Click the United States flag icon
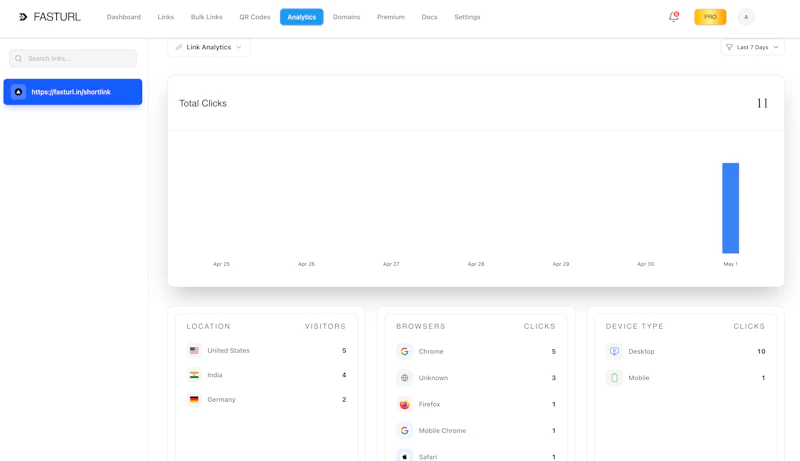This screenshot has width=800, height=461. click(194, 350)
